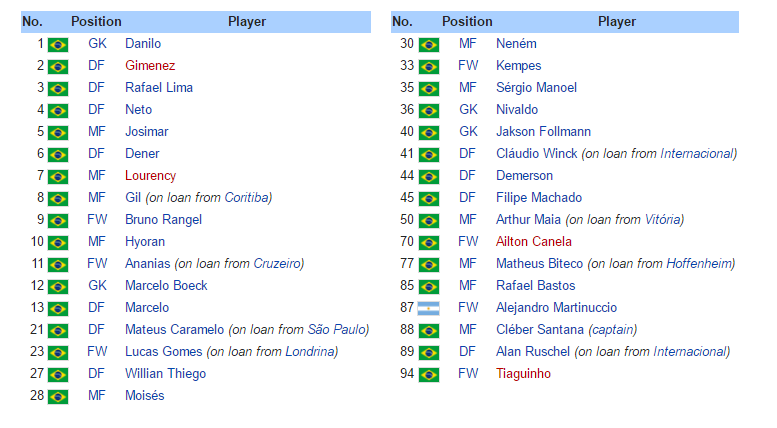The width and height of the screenshot is (777, 428).
Task: Click the flag icon in Bruno Rangel's row
Action: (x=58, y=220)
